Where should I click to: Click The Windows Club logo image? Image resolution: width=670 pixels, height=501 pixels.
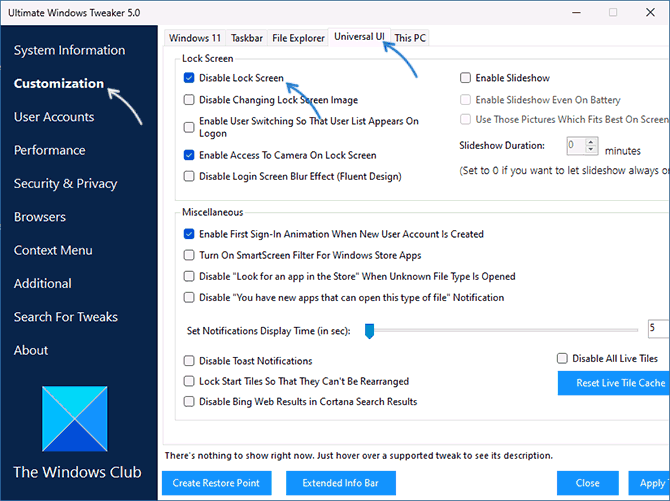(x=75, y=418)
